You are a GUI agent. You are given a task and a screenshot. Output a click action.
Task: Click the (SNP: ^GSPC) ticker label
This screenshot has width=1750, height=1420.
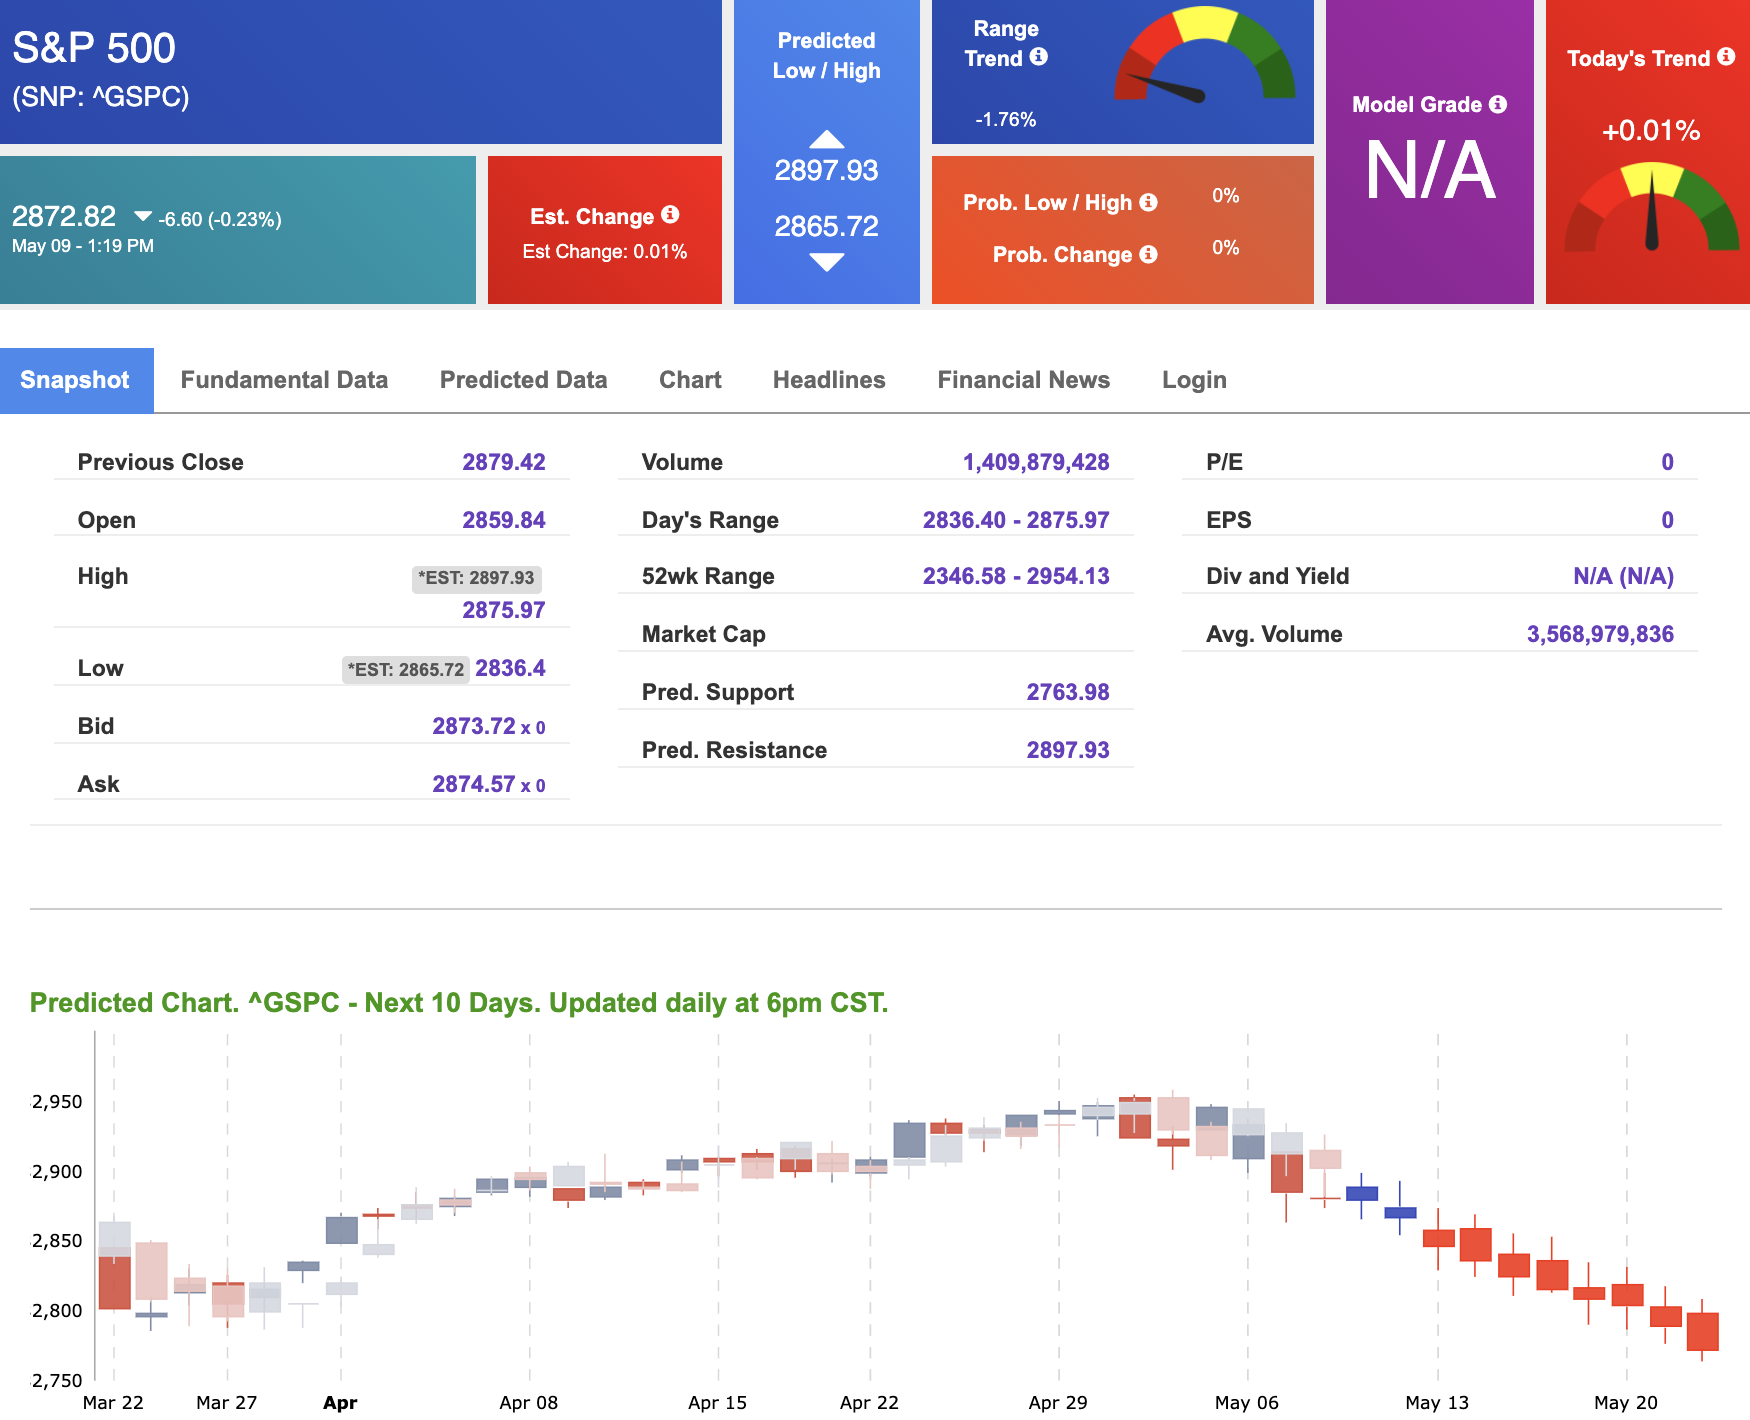click(100, 97)
